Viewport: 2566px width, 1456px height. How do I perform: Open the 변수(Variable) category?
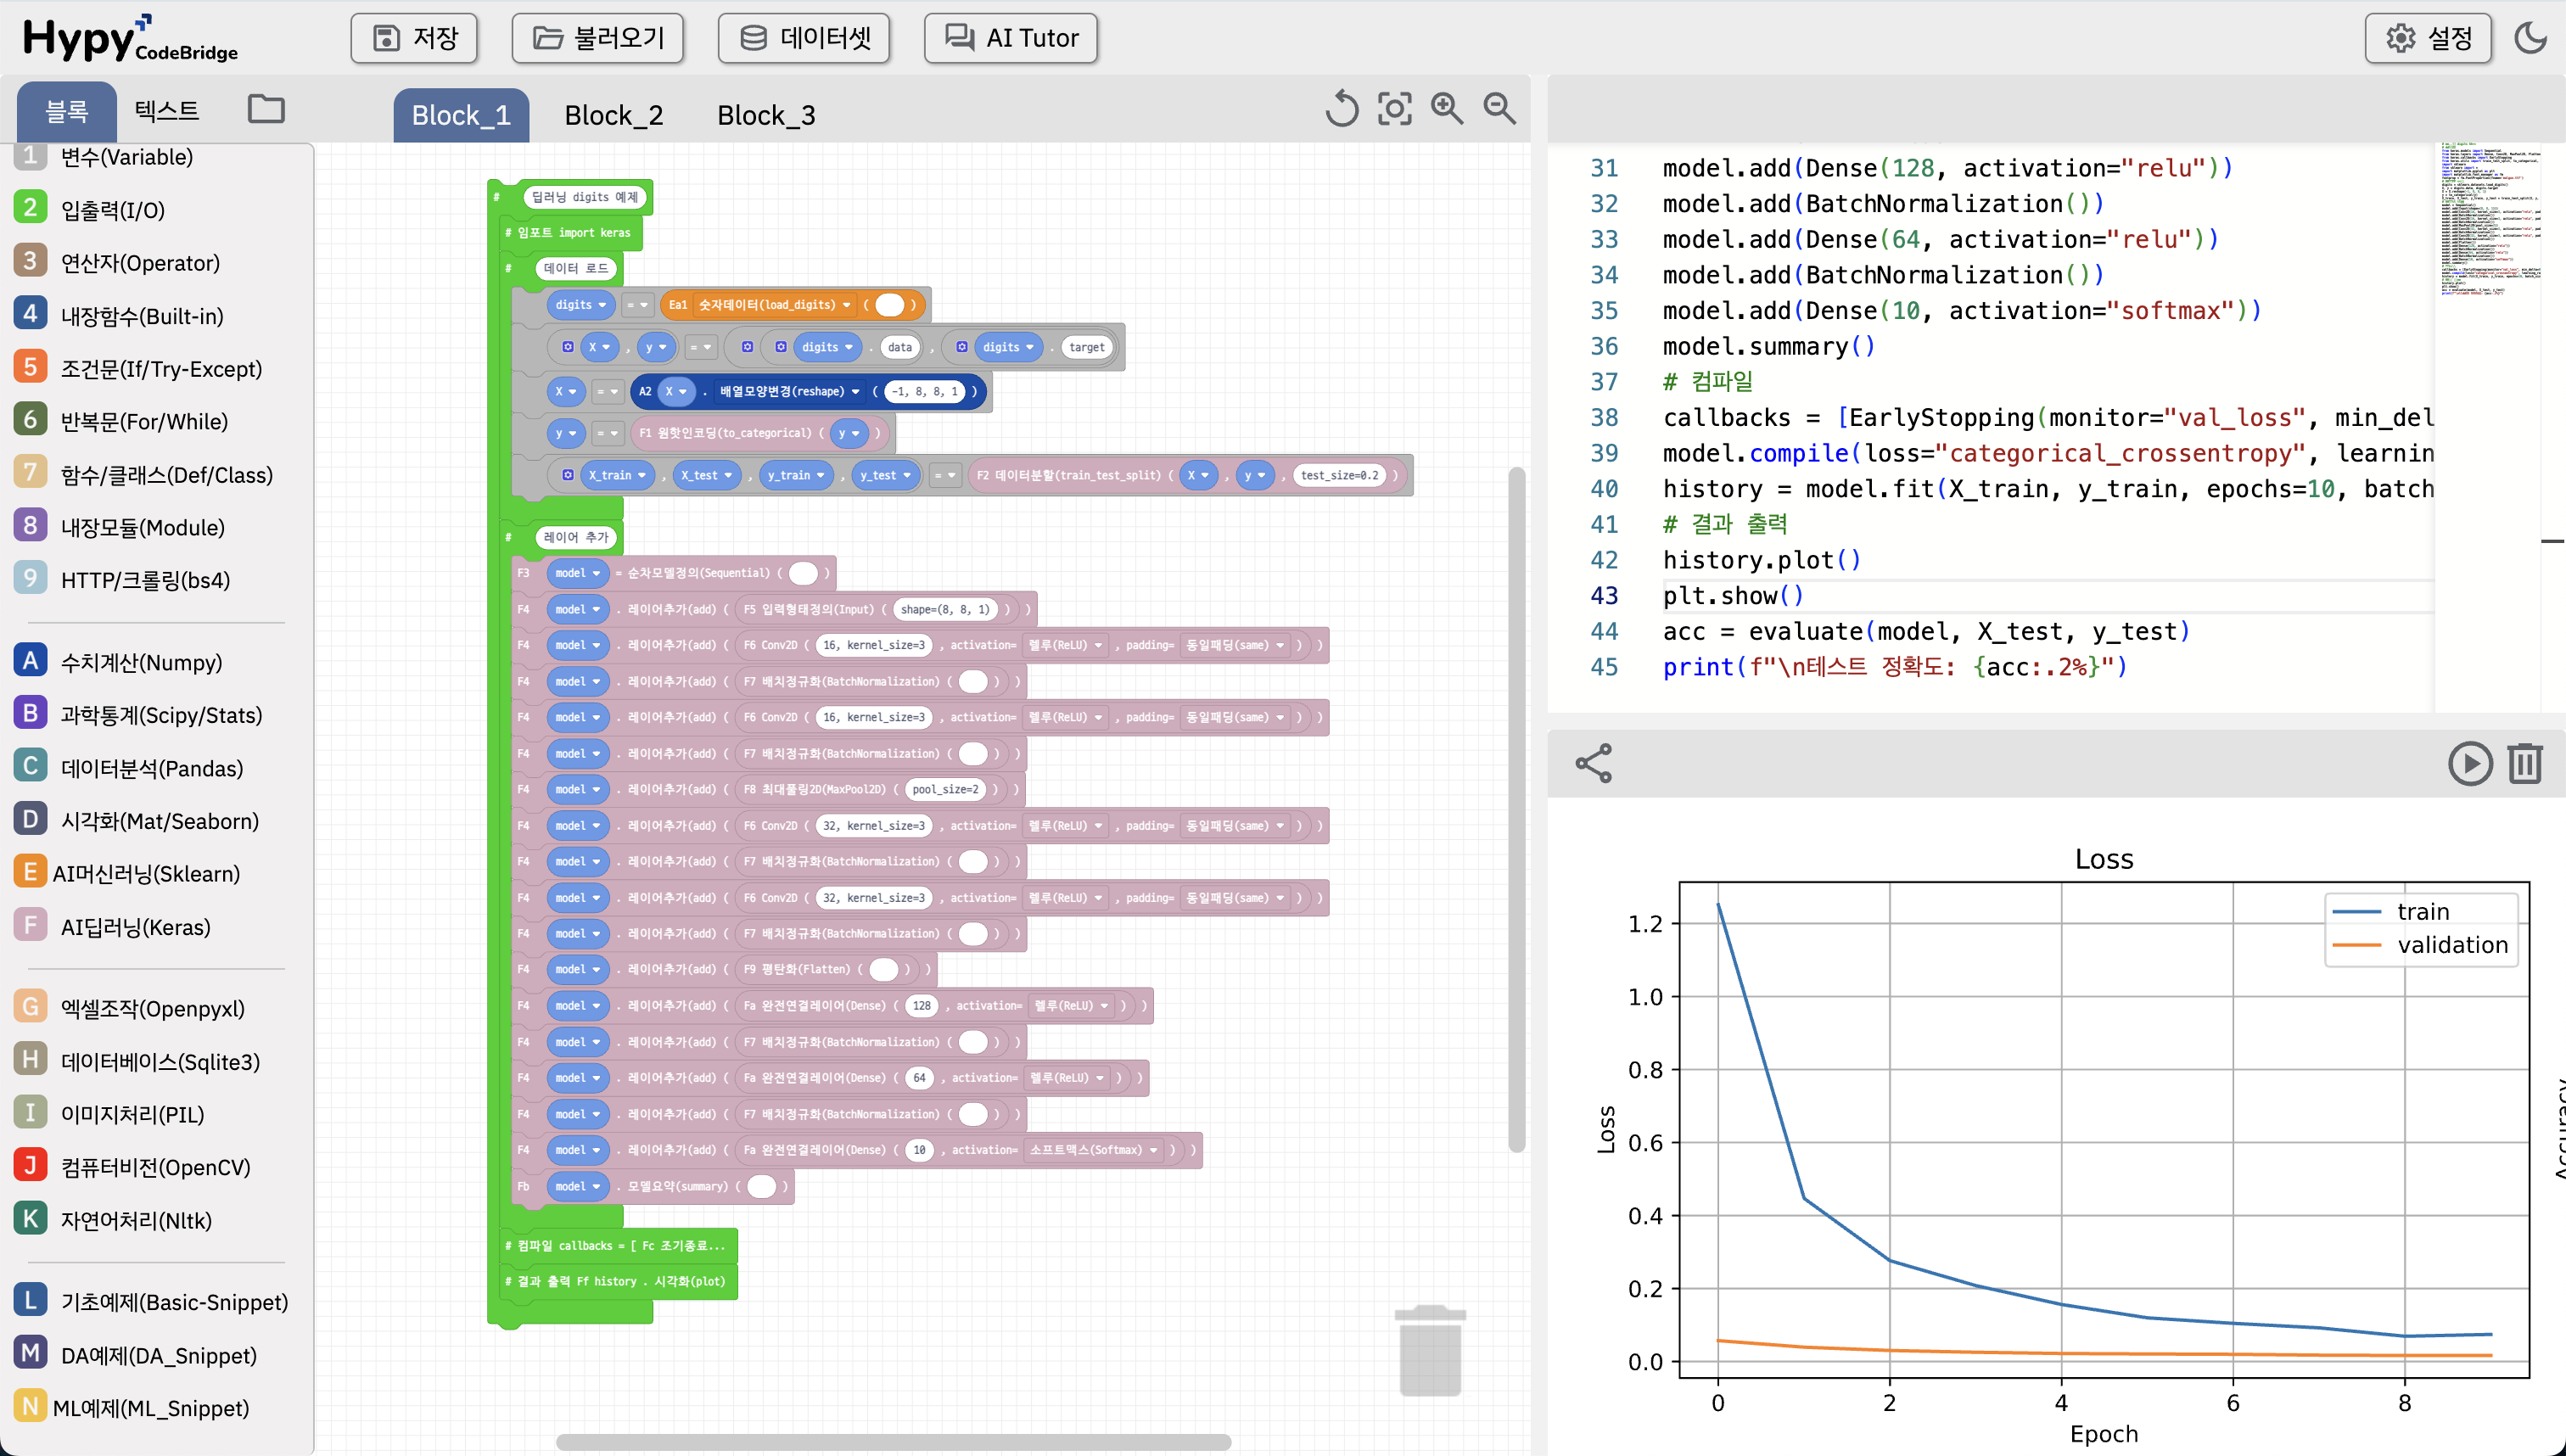[x=105, y=156]
